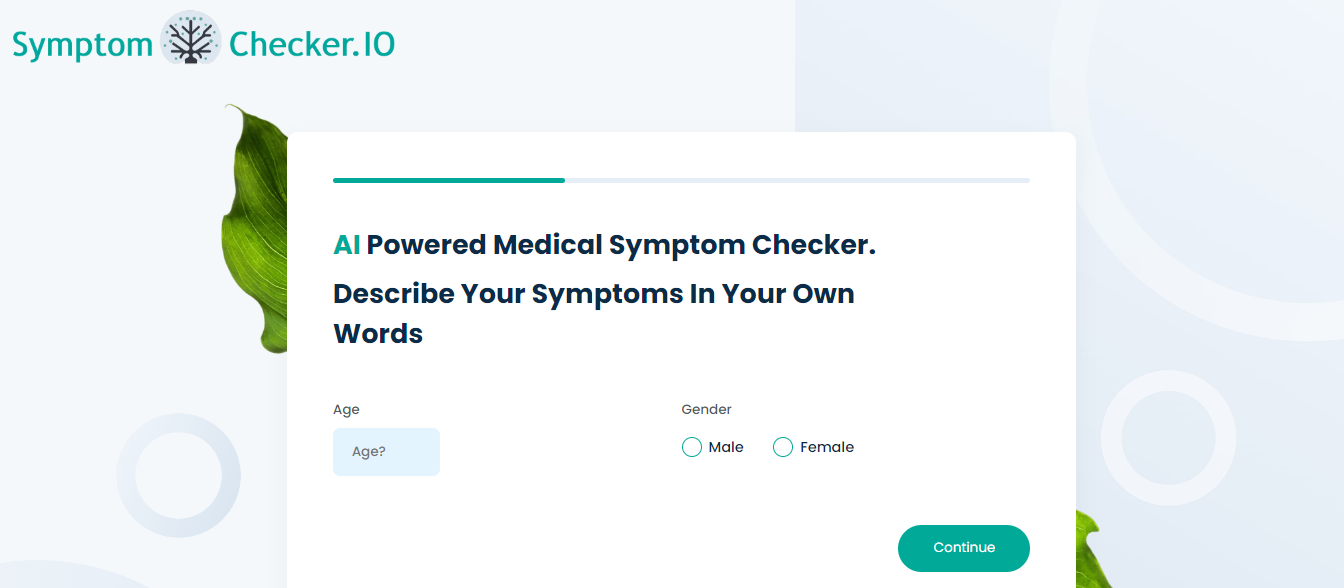This screenshot has height=588, width=1344.
Task: Click the Female radio circle
Action: [783, 447]
